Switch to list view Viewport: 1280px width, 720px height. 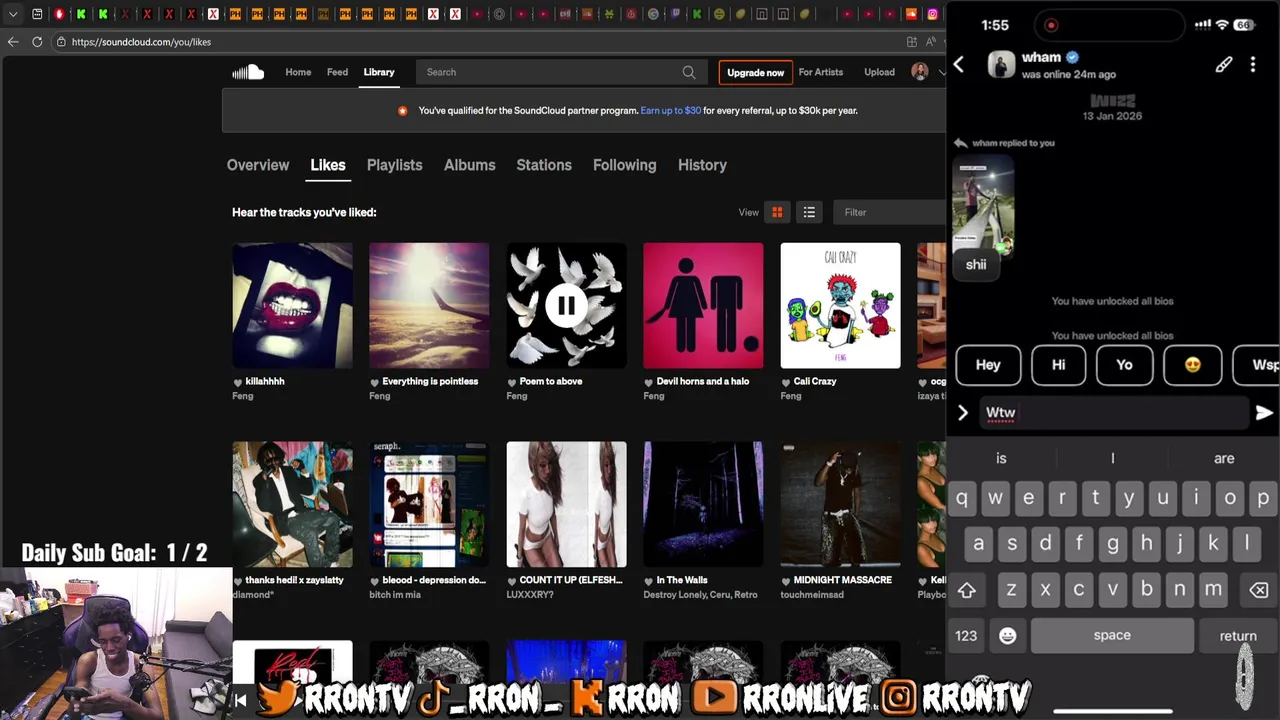click(809, 212)
